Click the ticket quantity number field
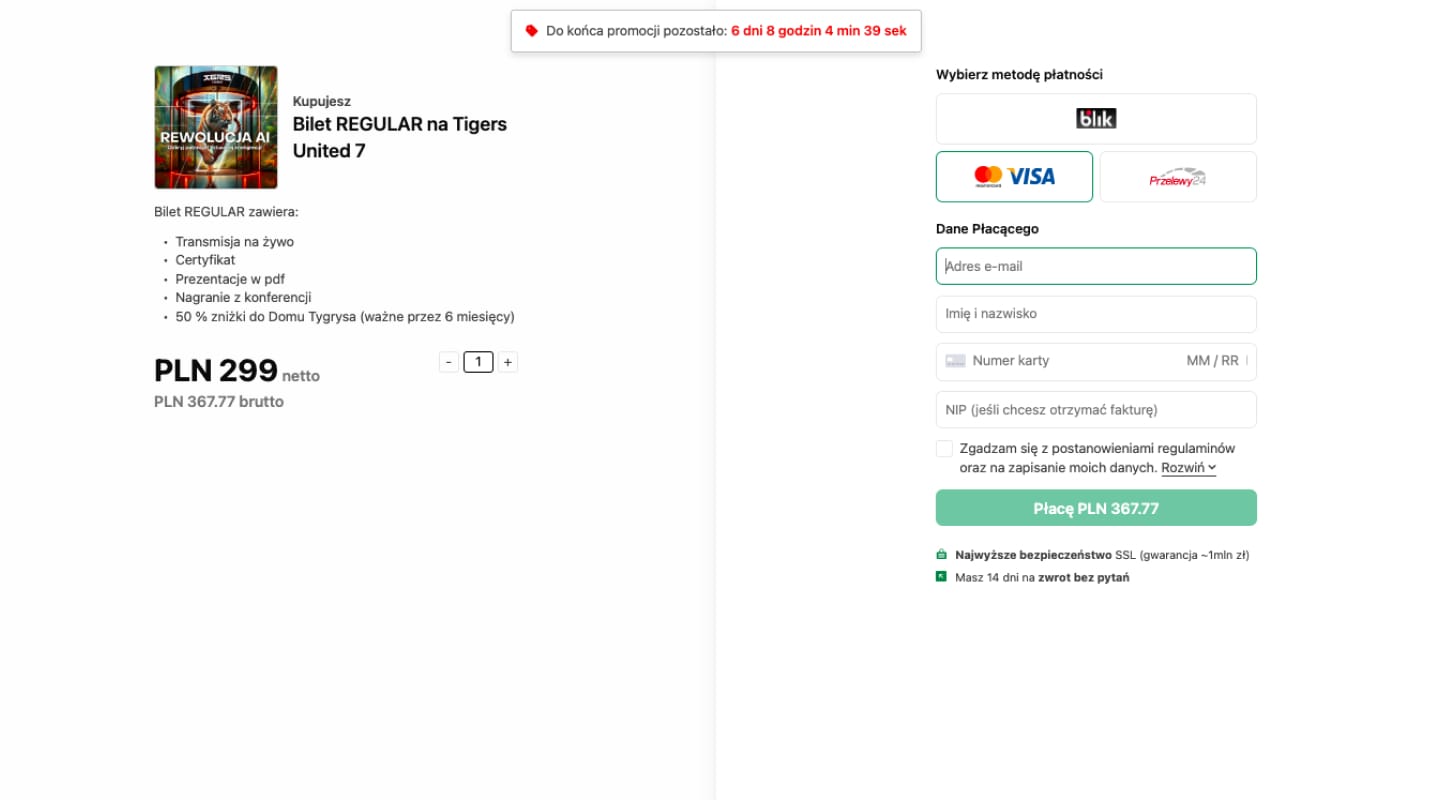Image resolution: width=1440 pixels, height=800 pixels. 478,362
